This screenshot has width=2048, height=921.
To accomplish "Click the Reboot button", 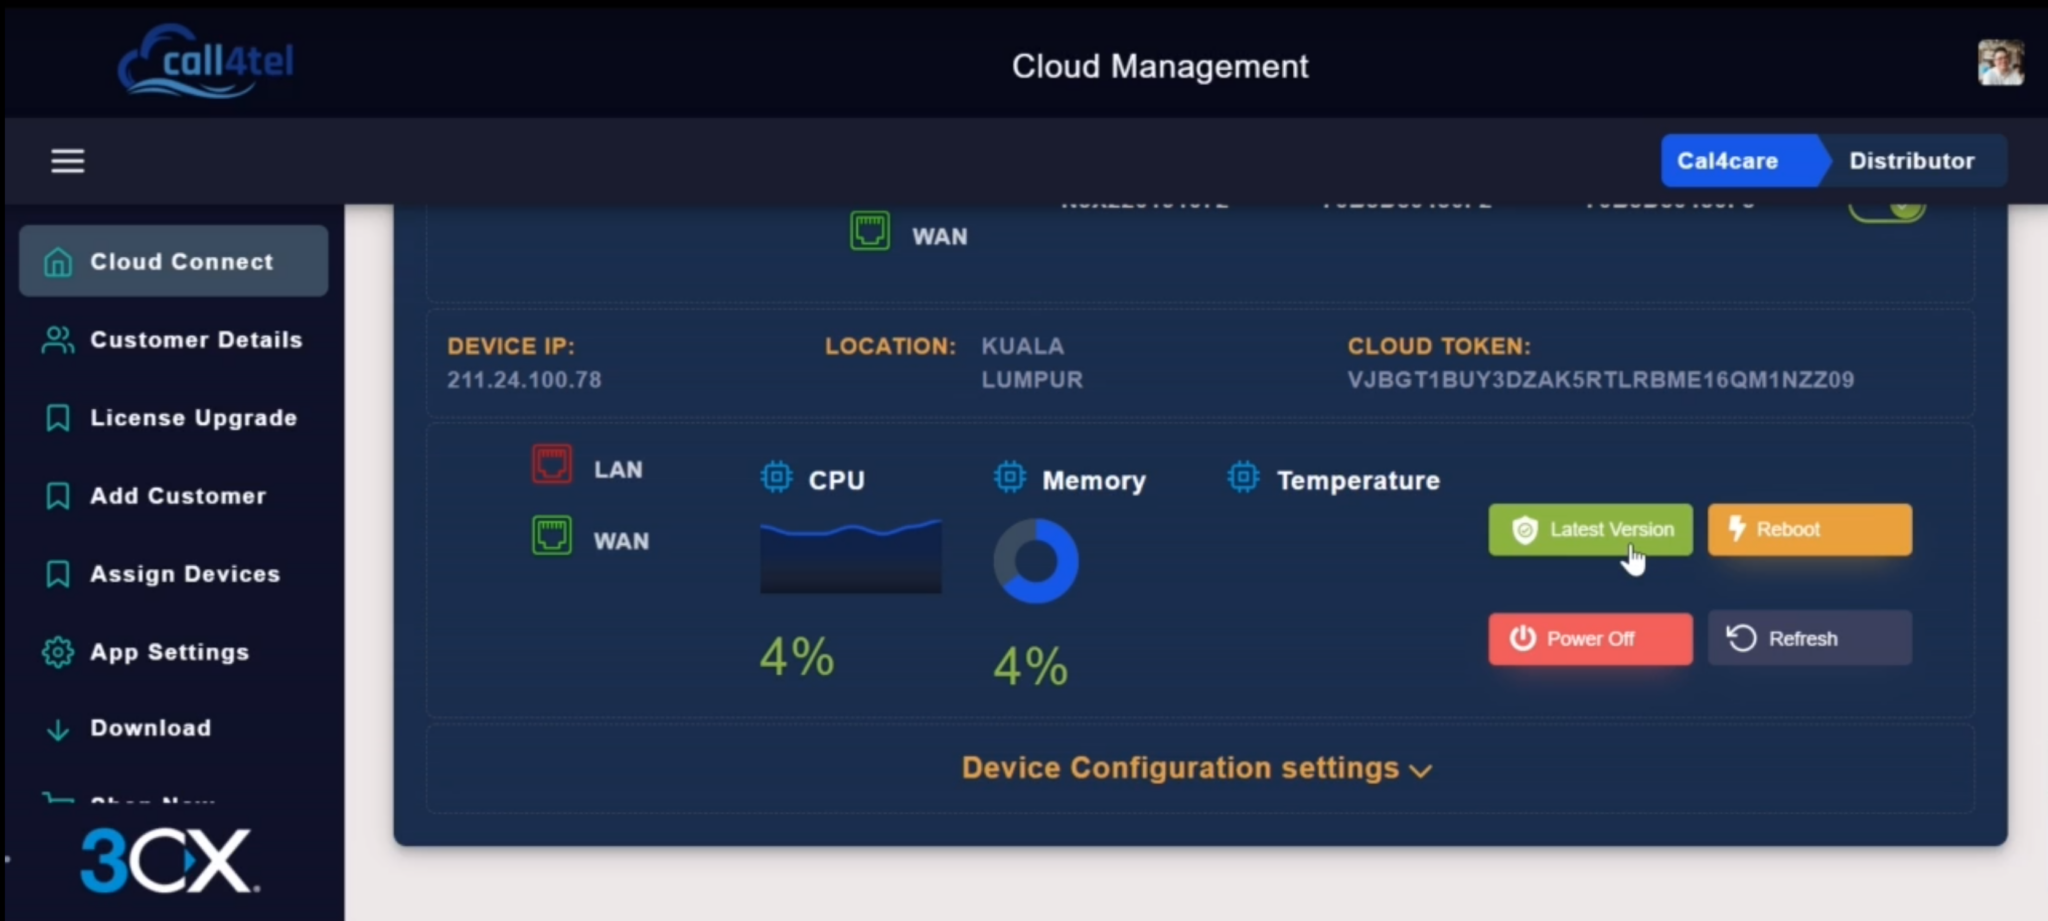I will (x=1808, y=529).
